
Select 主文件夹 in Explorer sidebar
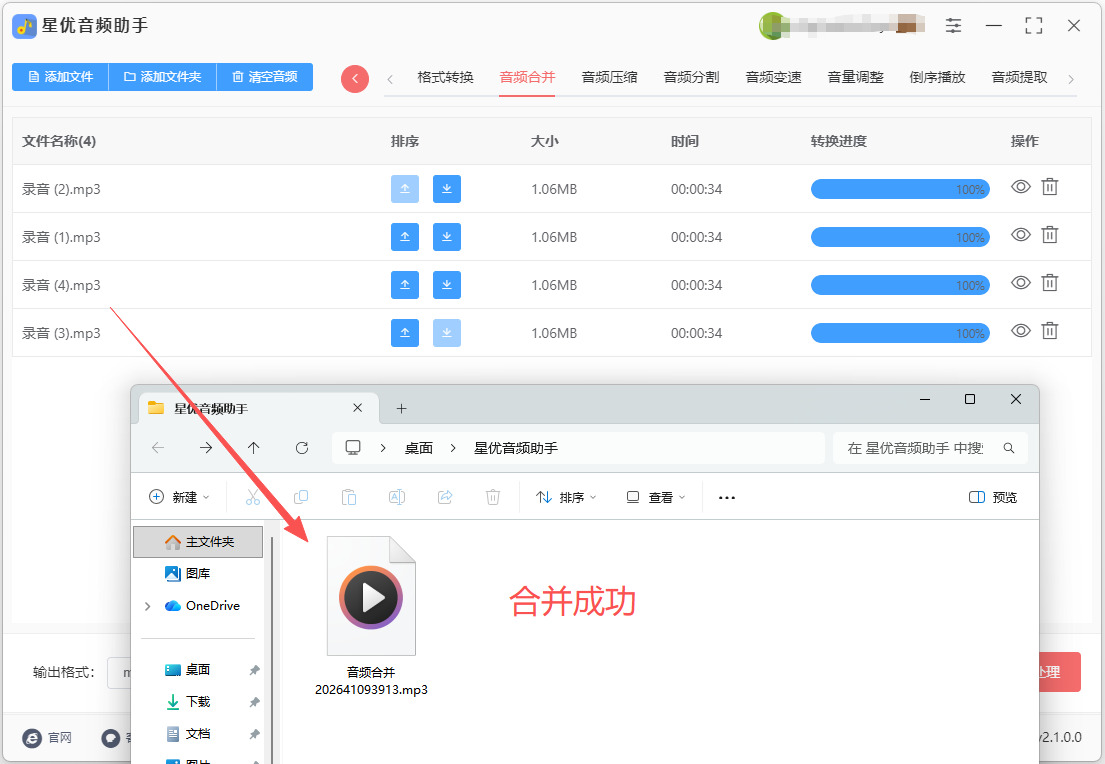tap(198, 541)
